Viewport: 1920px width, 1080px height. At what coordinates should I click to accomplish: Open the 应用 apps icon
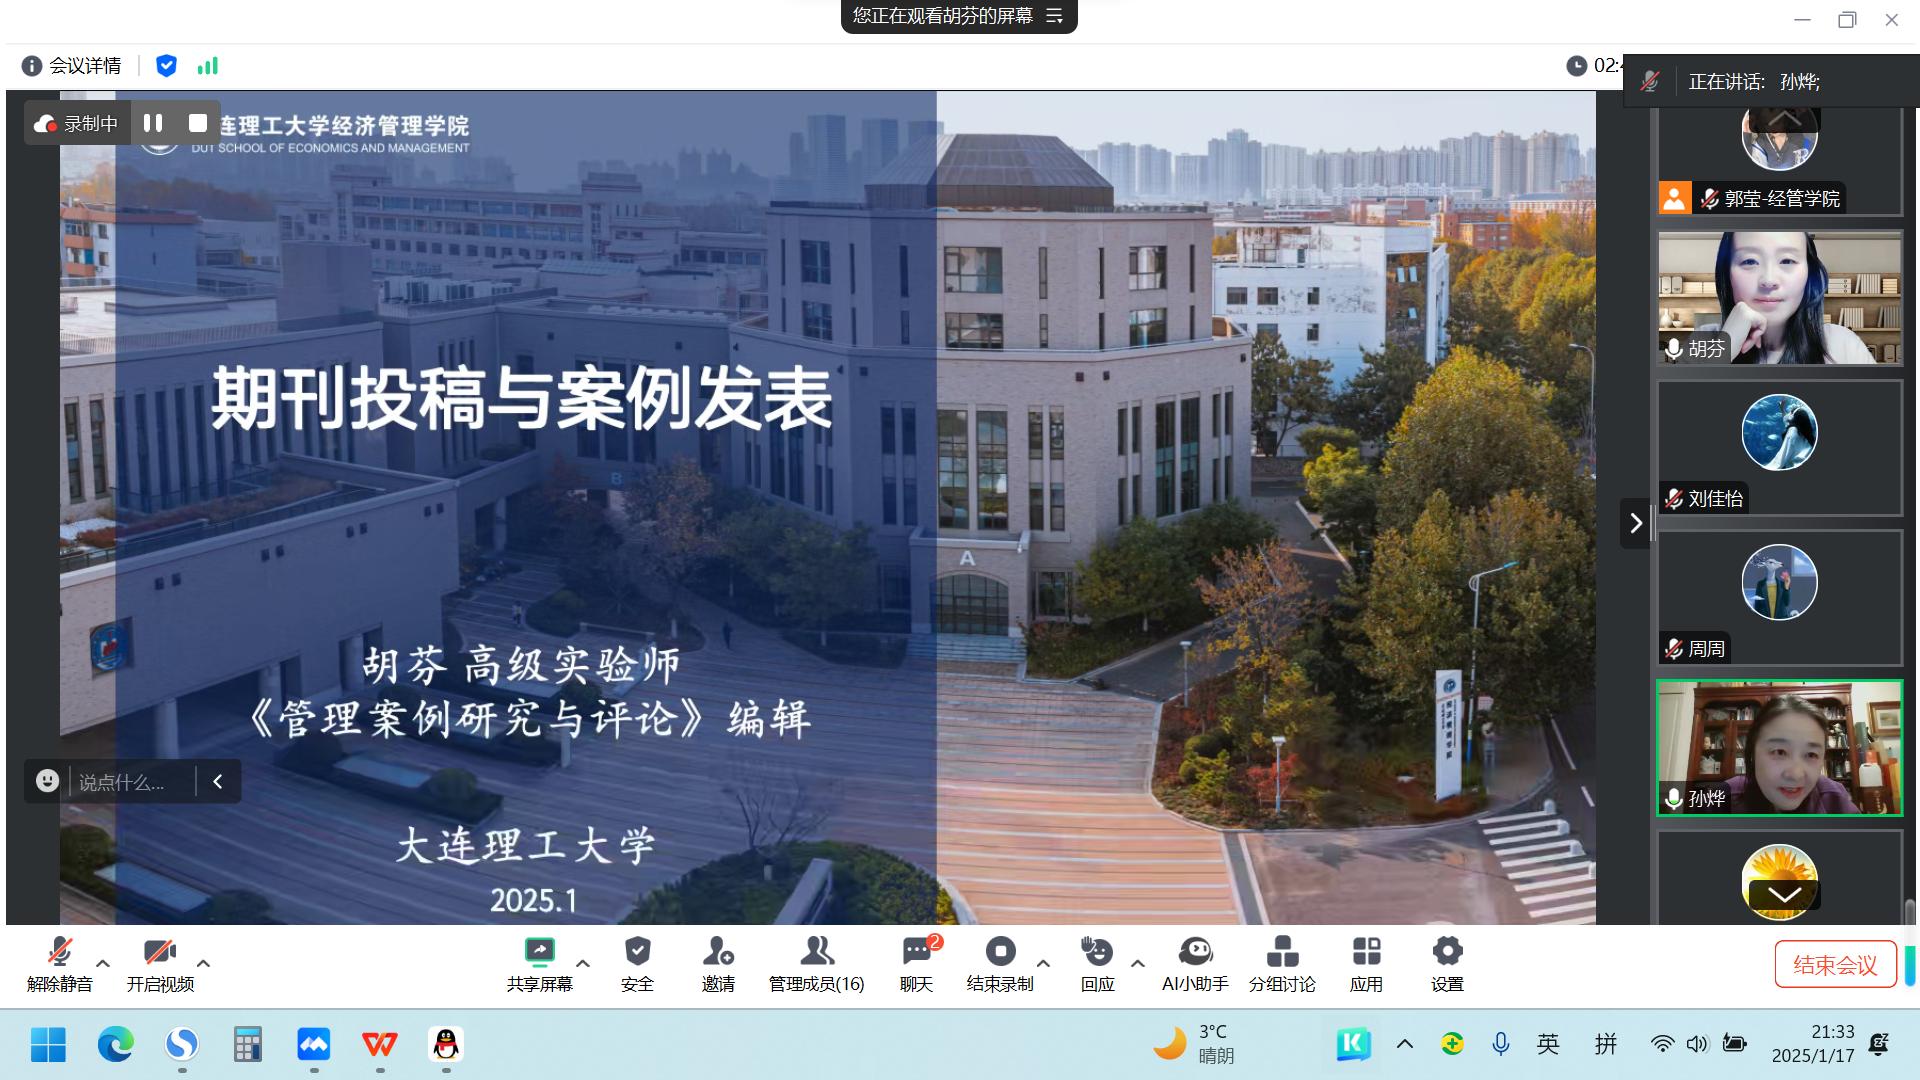[x=1366, y=952]
